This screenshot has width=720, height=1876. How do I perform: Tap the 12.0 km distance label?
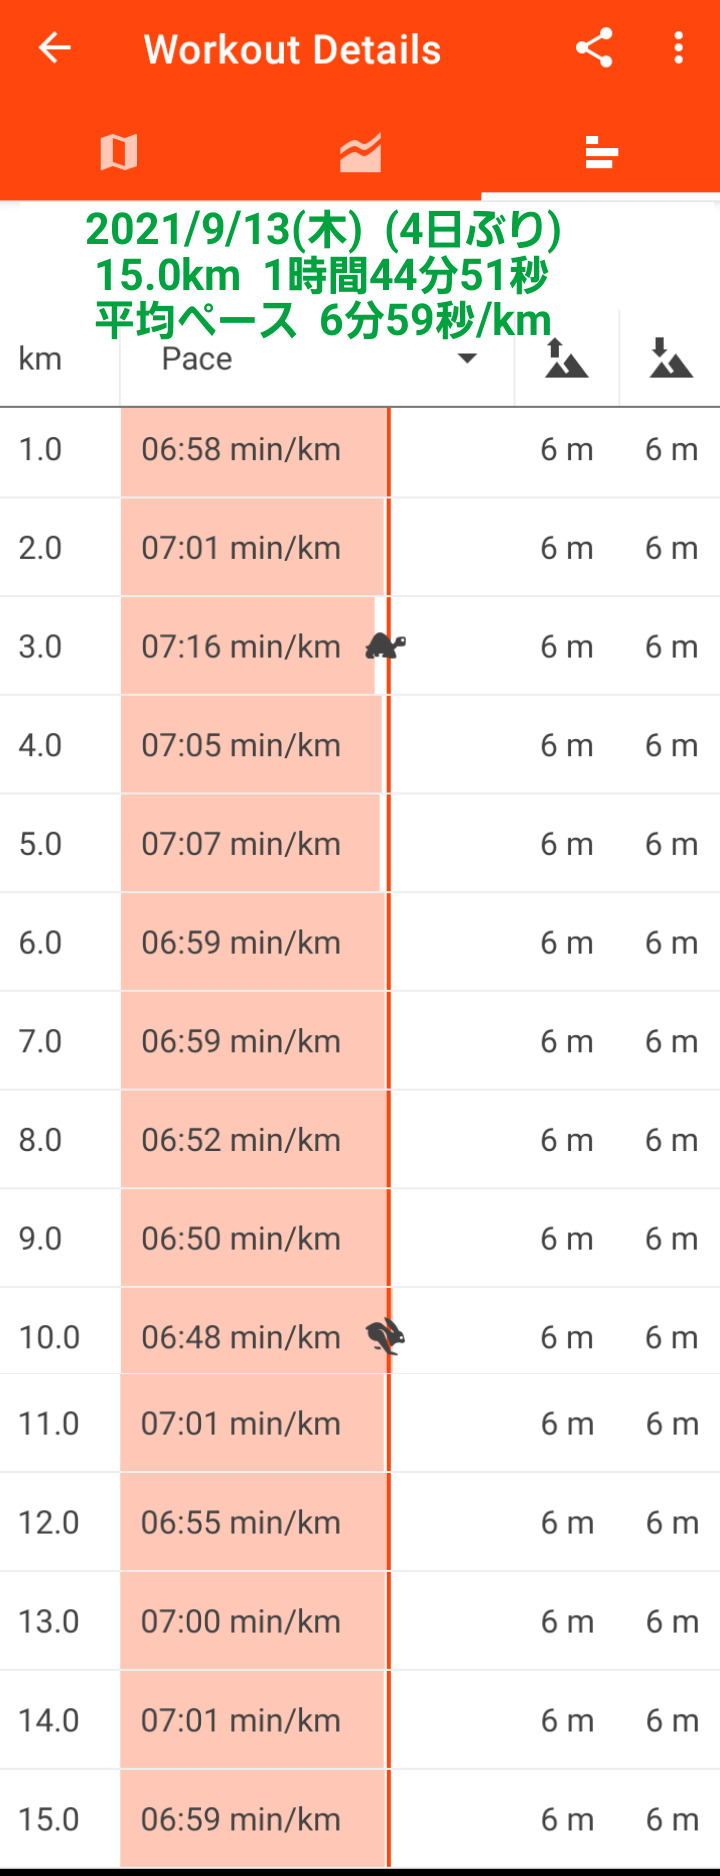click(48, 1522)
